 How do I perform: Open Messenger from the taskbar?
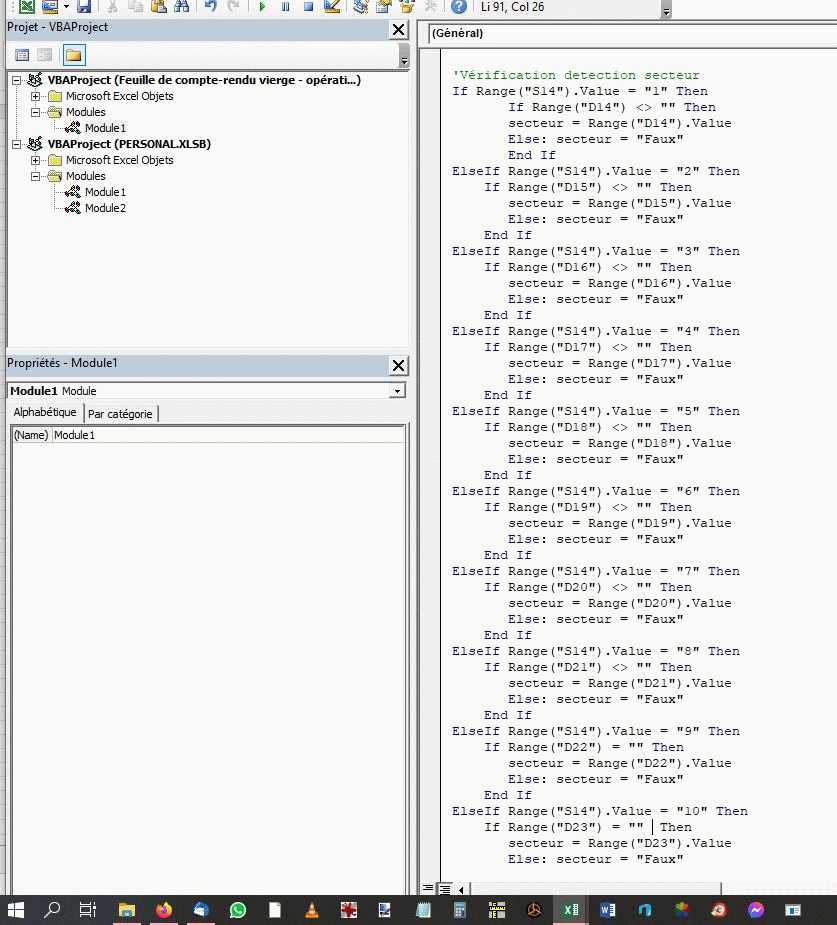coord(756,910)
